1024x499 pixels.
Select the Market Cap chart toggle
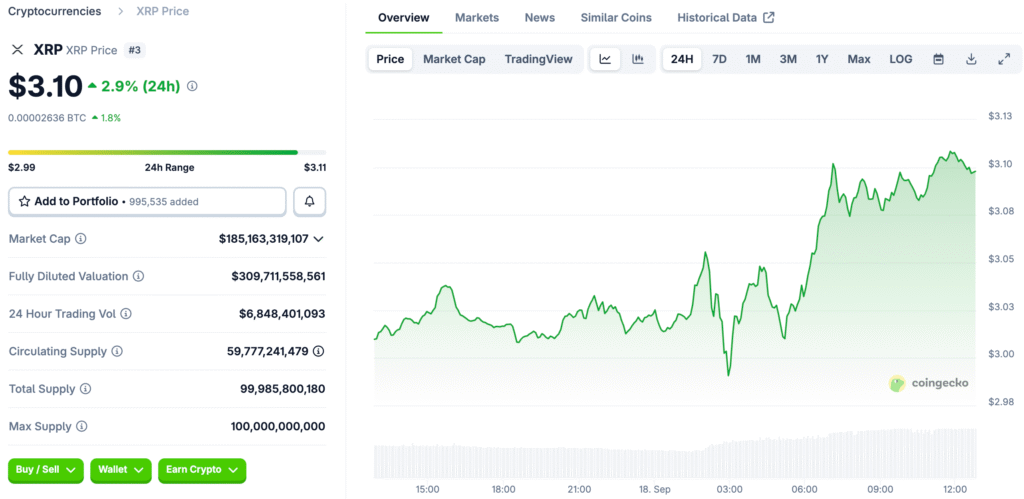tap(454, 59)
